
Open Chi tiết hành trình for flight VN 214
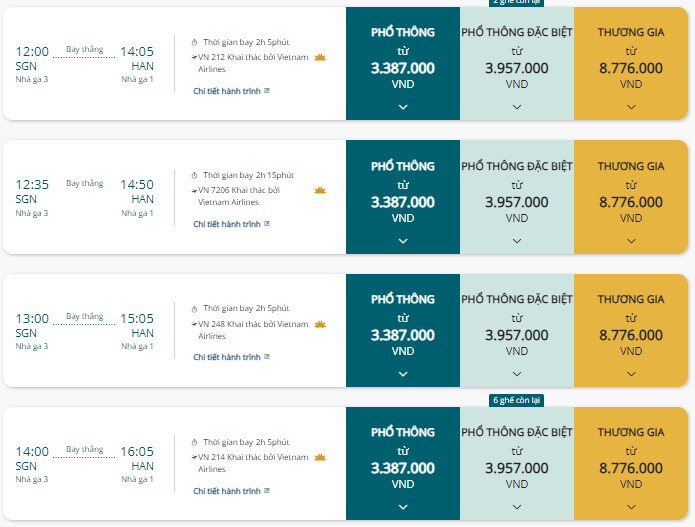pos(231,490)
